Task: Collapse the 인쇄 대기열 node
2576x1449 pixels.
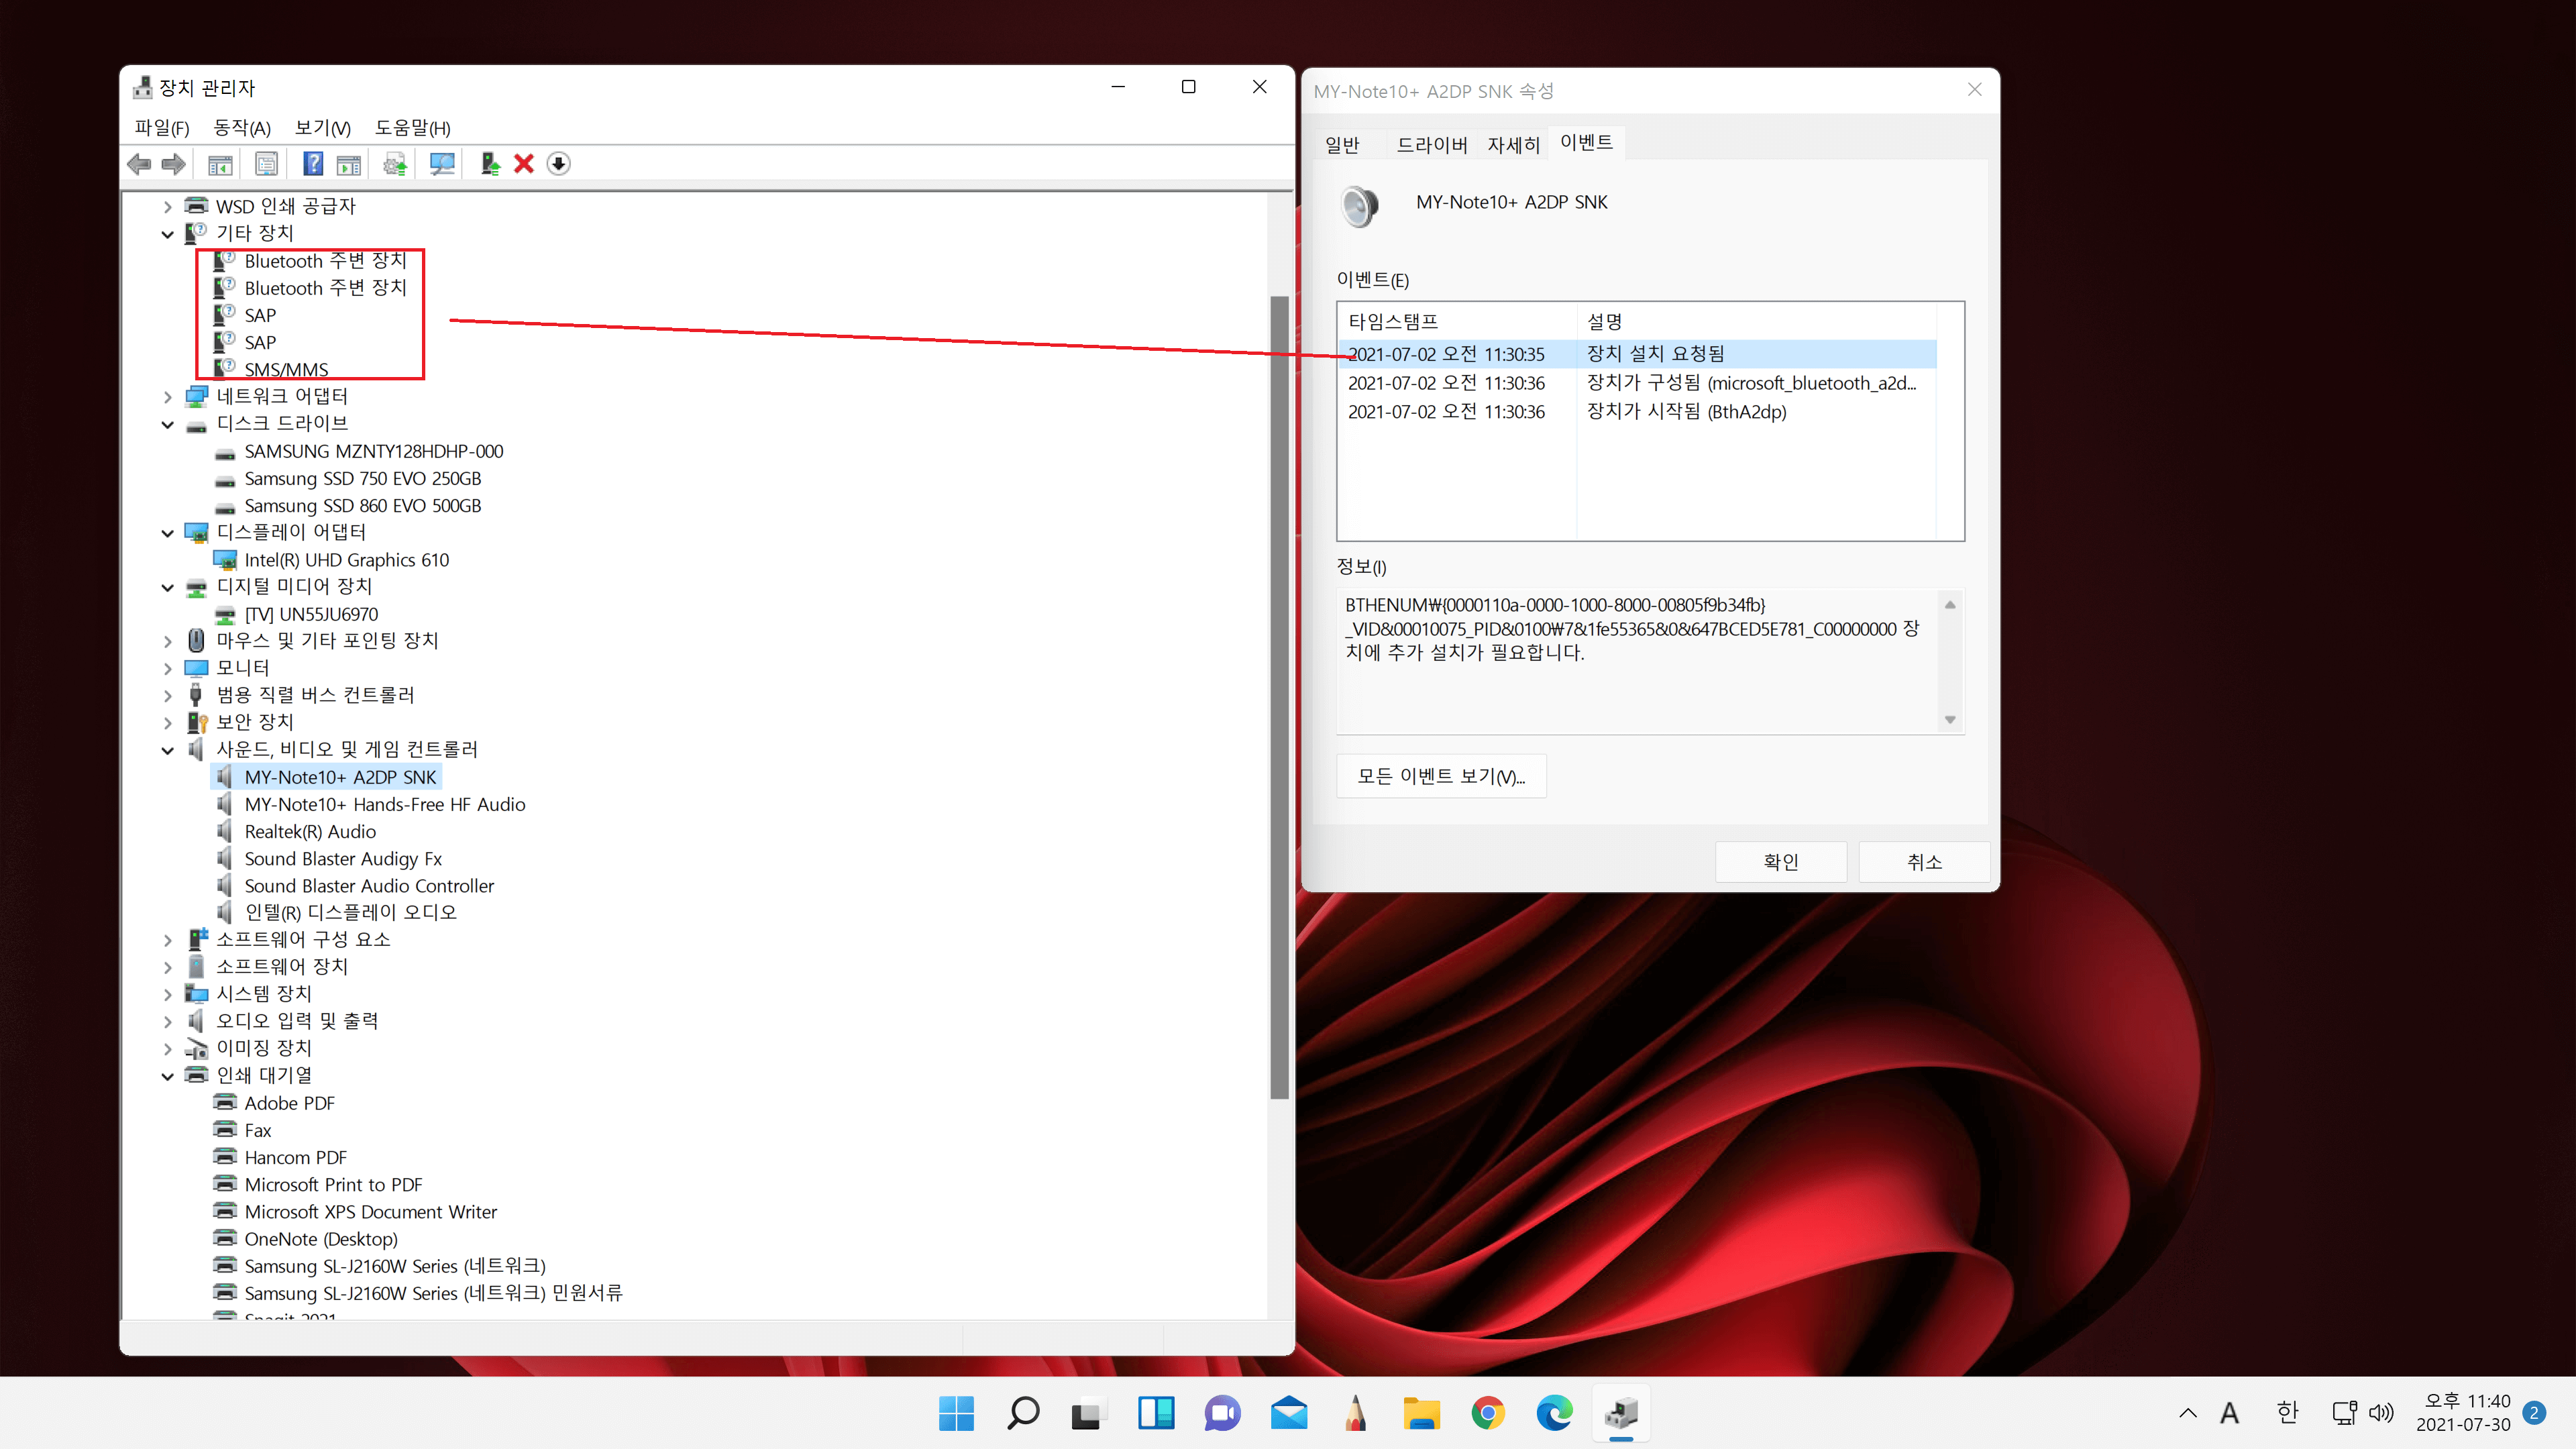Action: [x=167, y=1076]
